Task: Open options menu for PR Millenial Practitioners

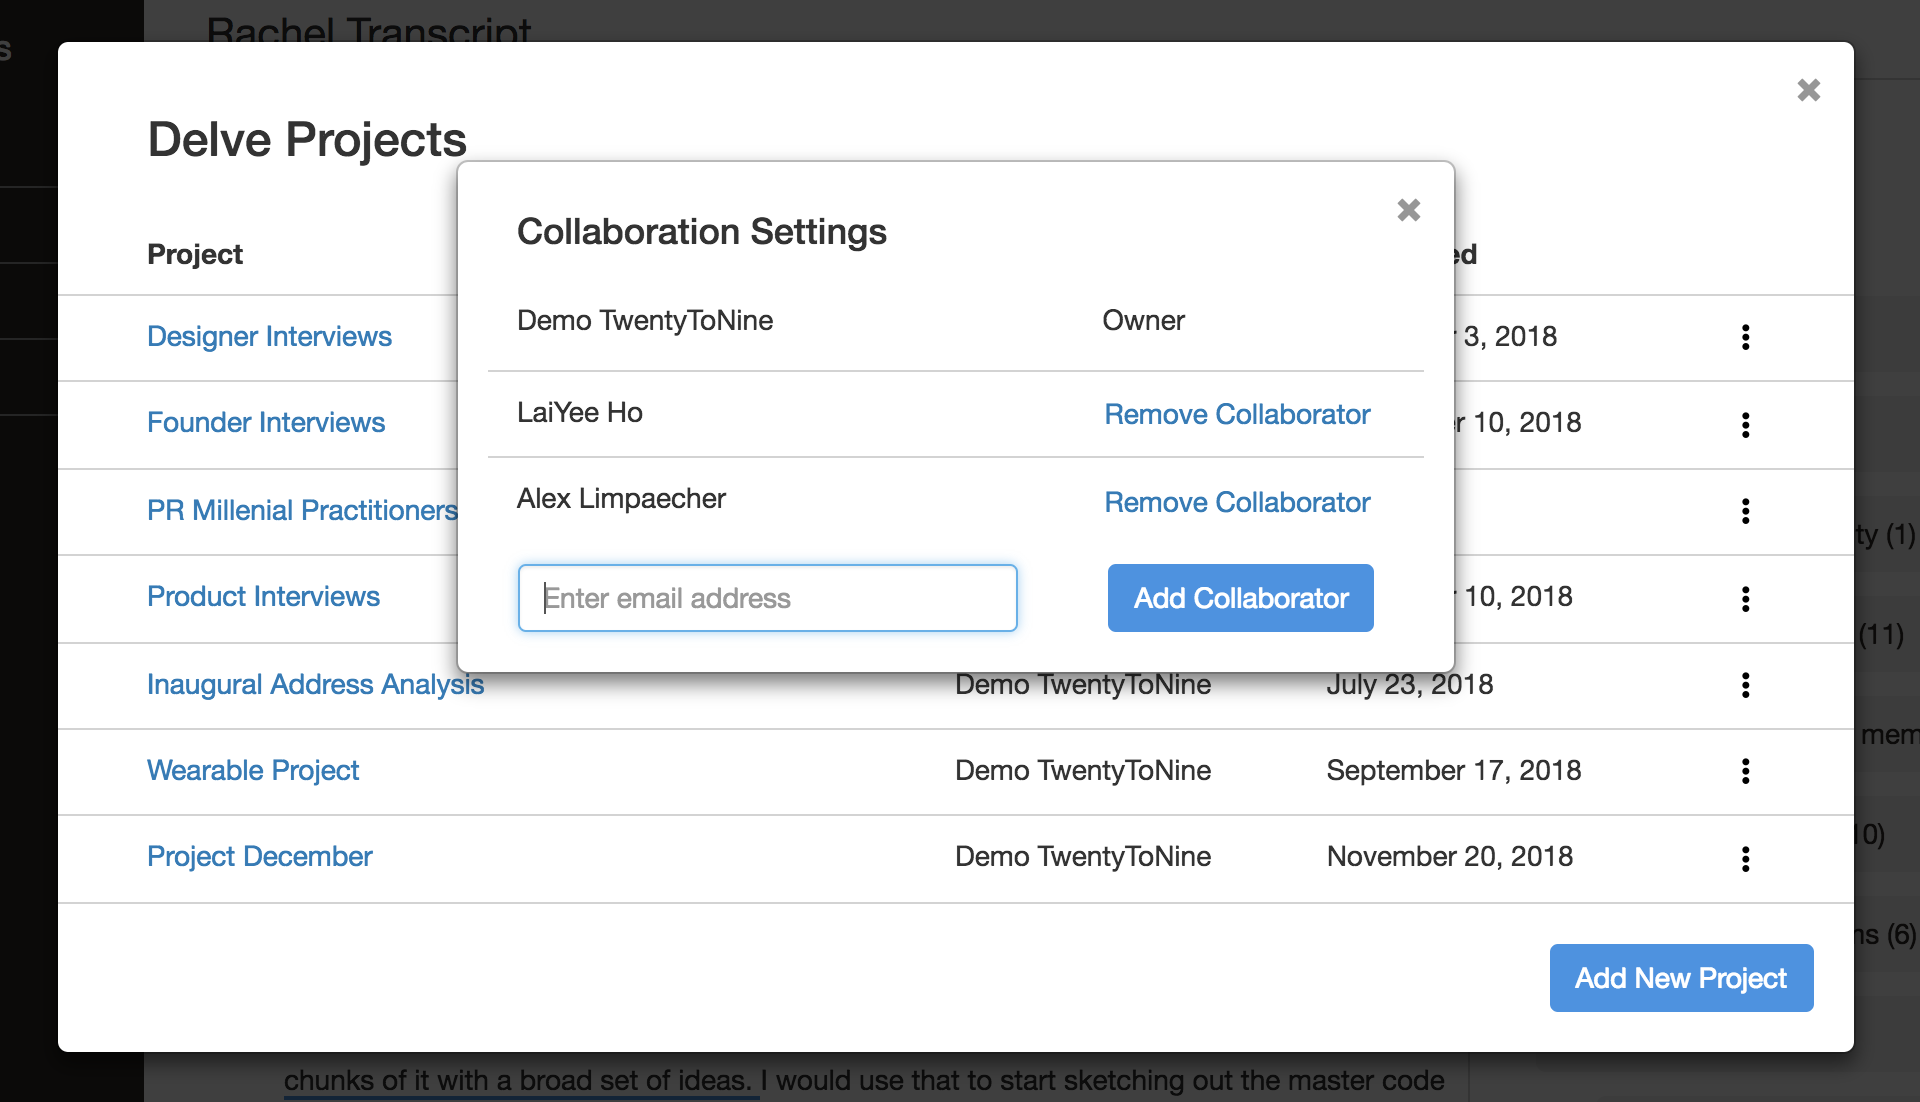Action: coord(1746,512)
